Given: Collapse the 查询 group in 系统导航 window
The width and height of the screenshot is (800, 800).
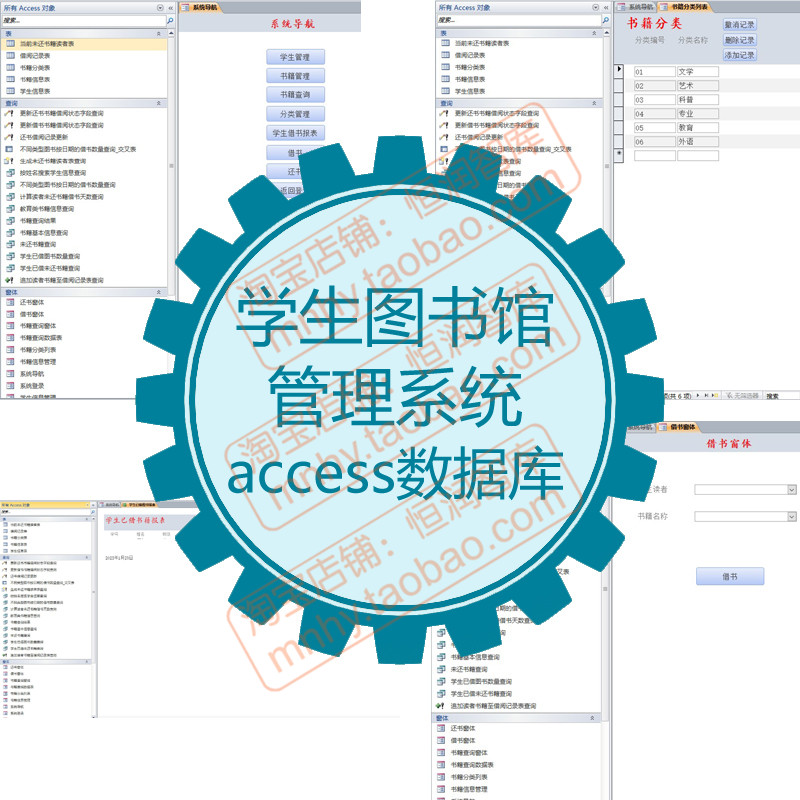Looking at the screenshot, I should point(159,103).
